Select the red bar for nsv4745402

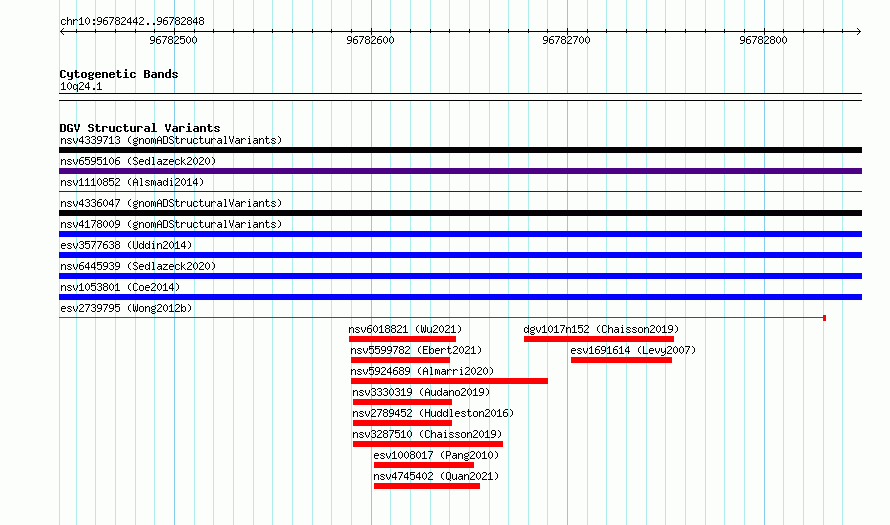pyautogui.click(x=427, y=486)
